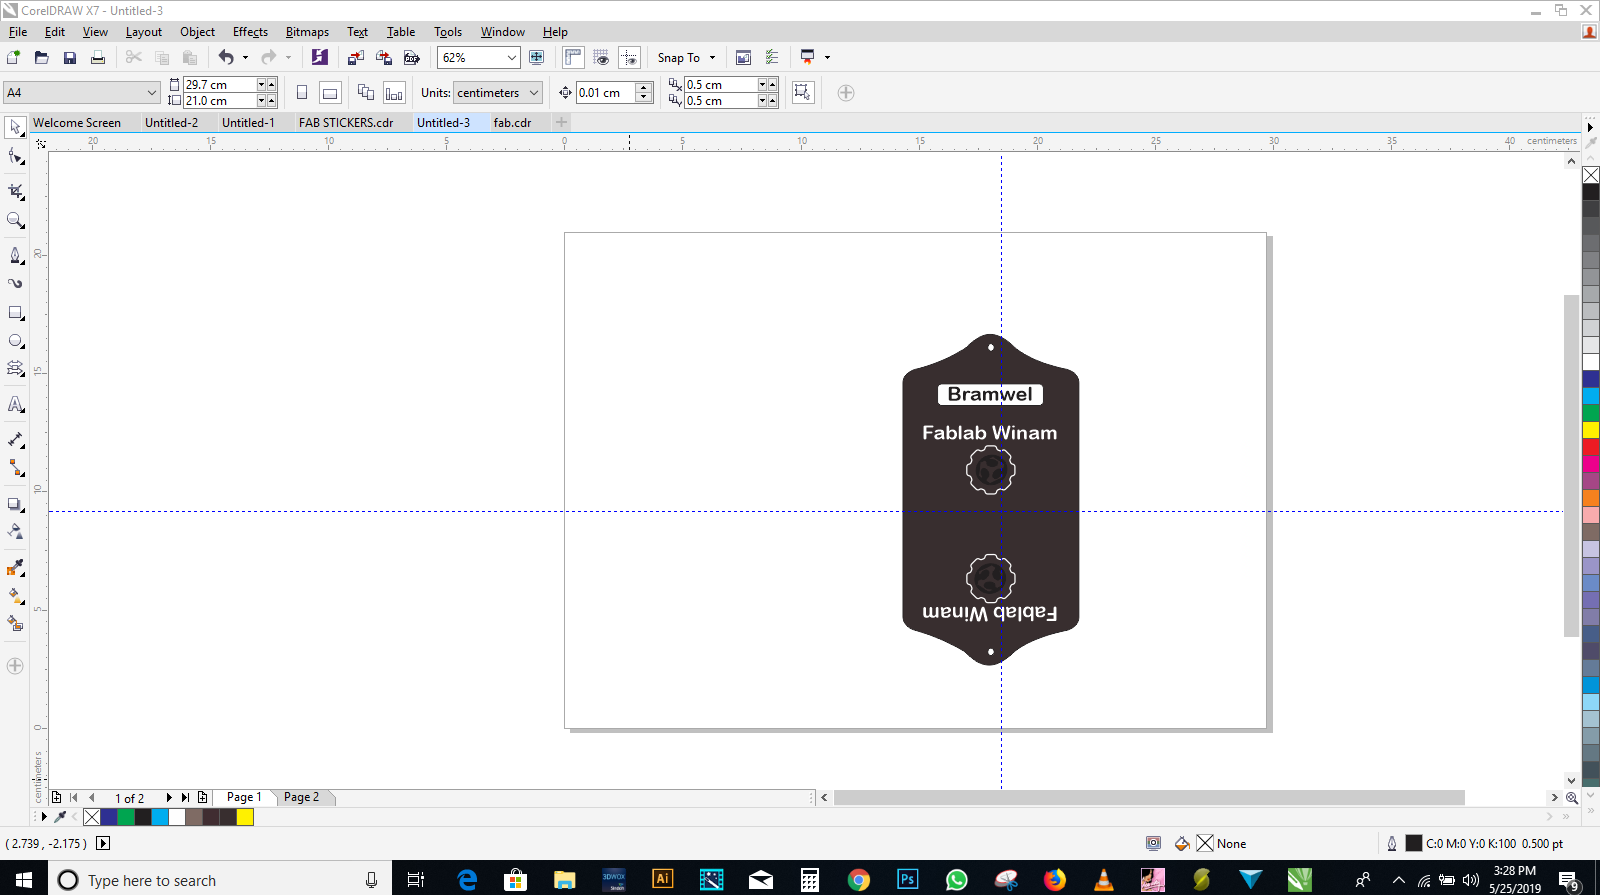Click the Publish to PDF icon
The width and height of the screenshot is (1600, 895).
pos(411,58)
